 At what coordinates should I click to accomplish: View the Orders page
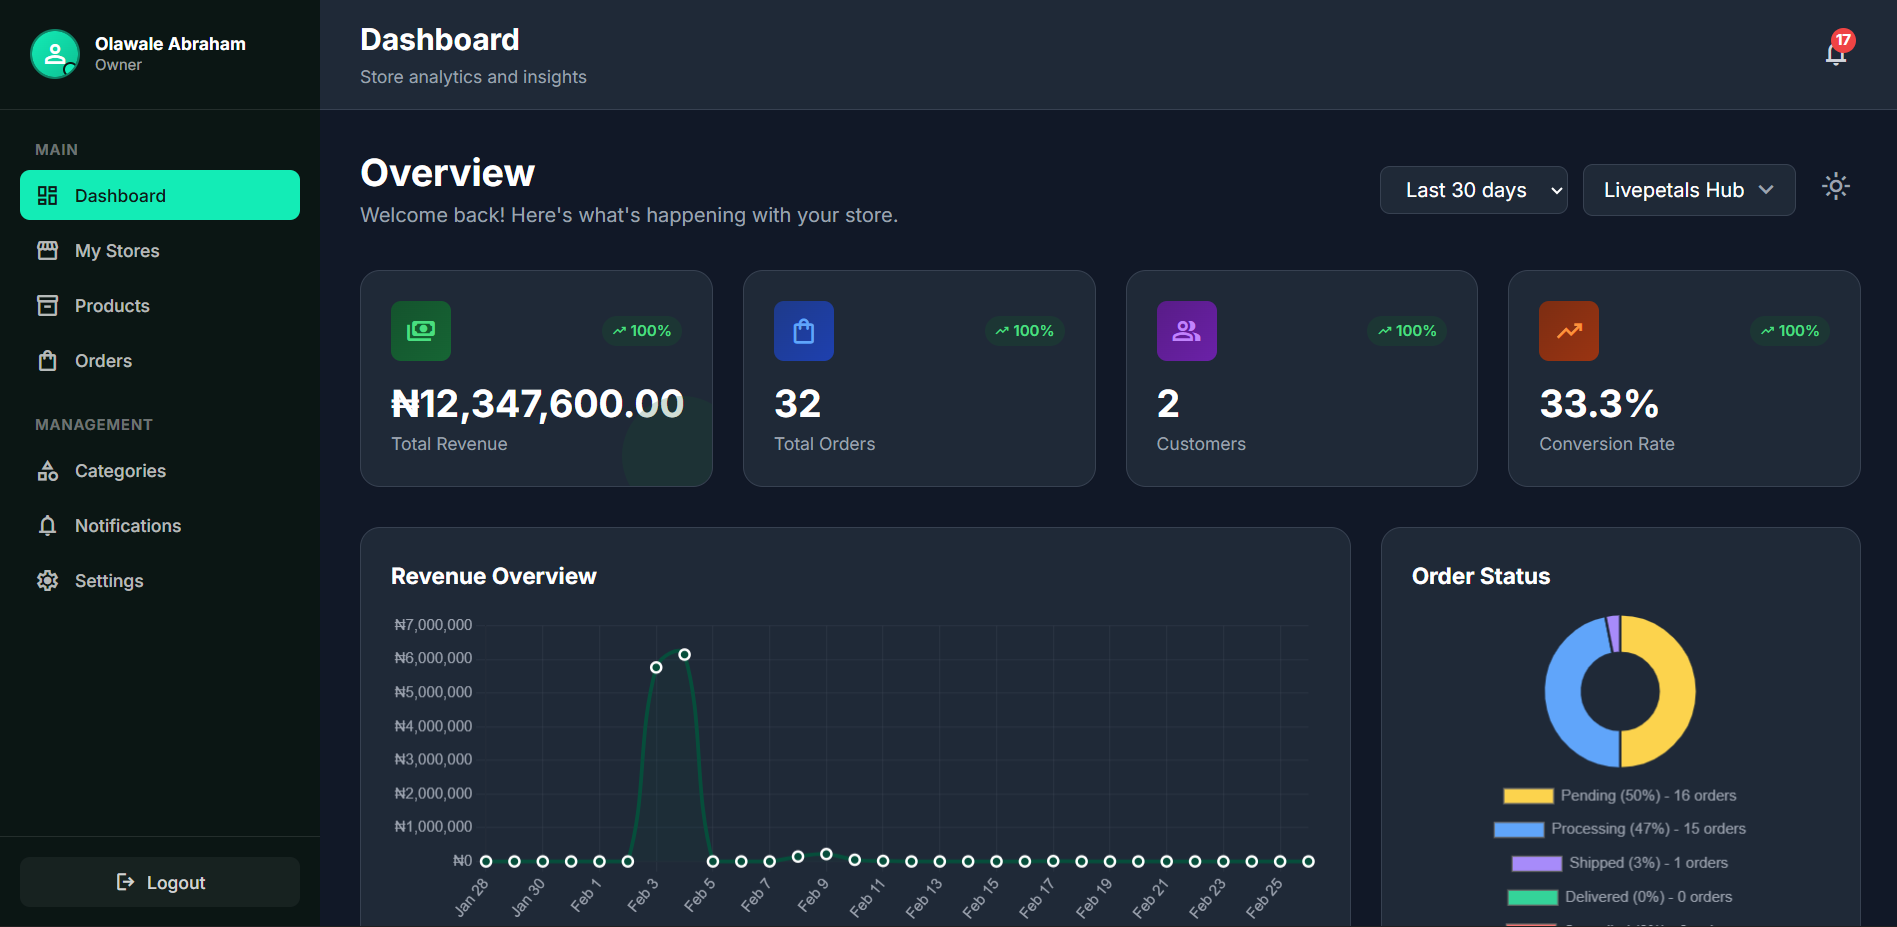coord(103,360)
